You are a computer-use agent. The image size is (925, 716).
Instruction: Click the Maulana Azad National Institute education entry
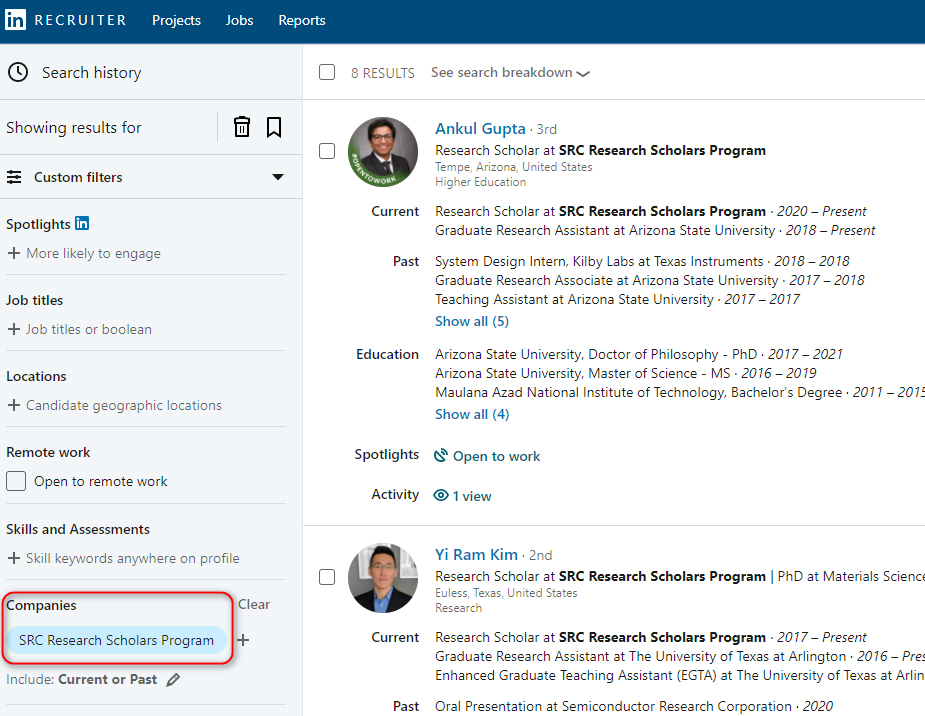click(680, 392)
